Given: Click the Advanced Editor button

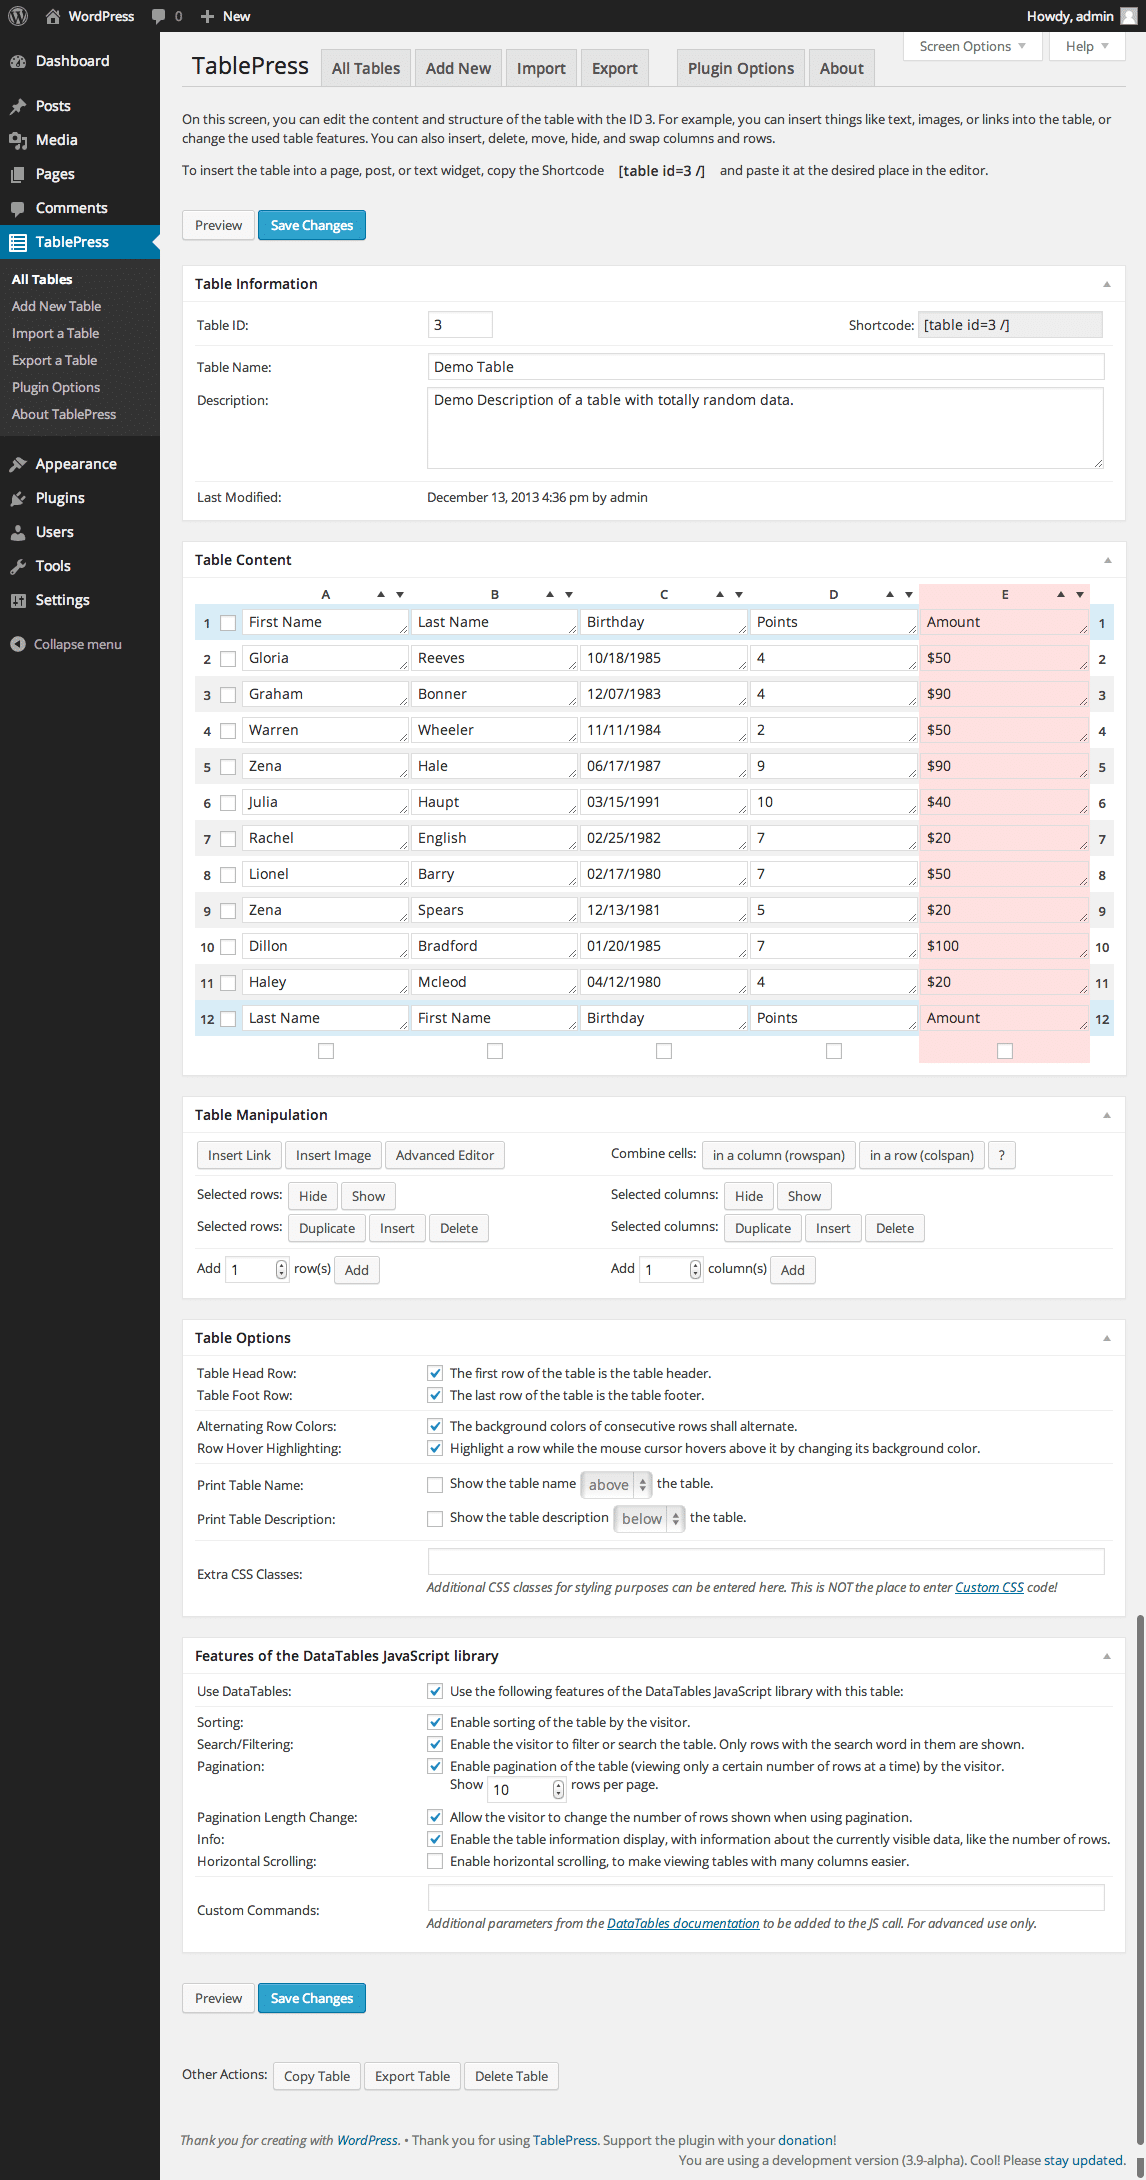Looking at the screenshot, I should (445, 1155).
